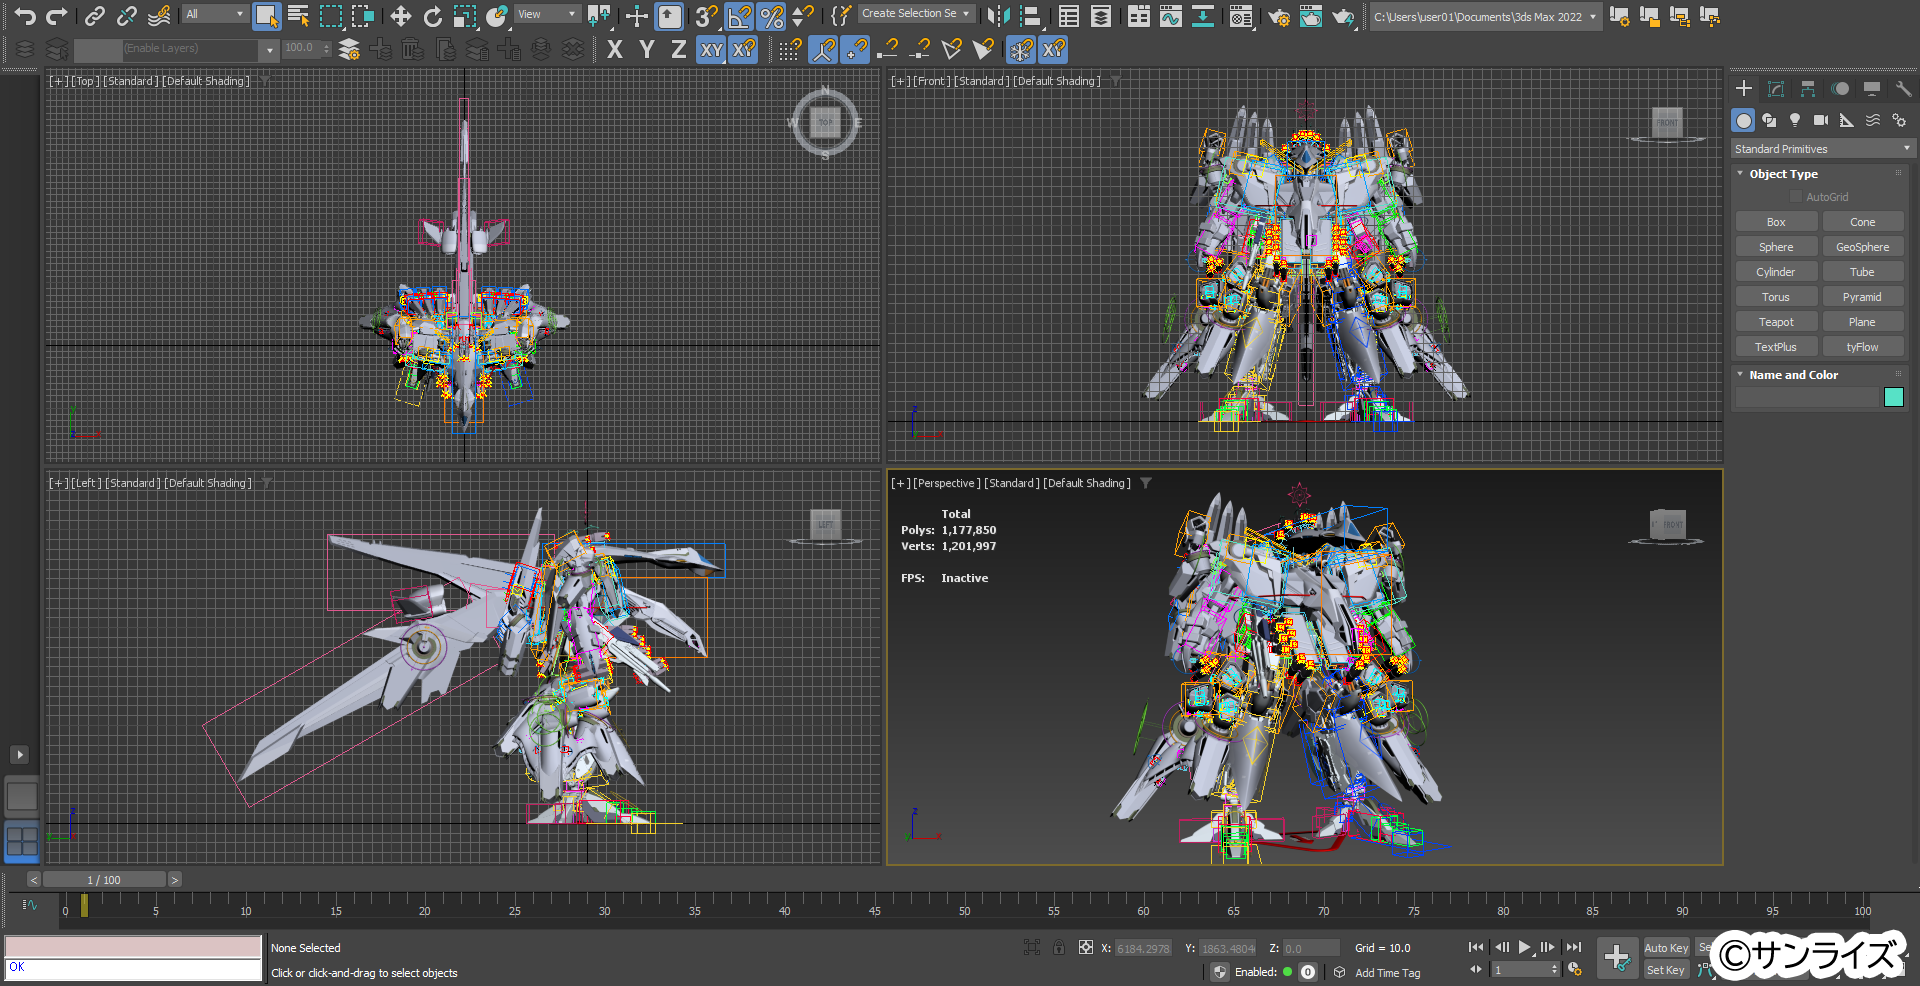Select the Lights category icon
This screenshot has height=986, width=1920.
pos(1795,120)
